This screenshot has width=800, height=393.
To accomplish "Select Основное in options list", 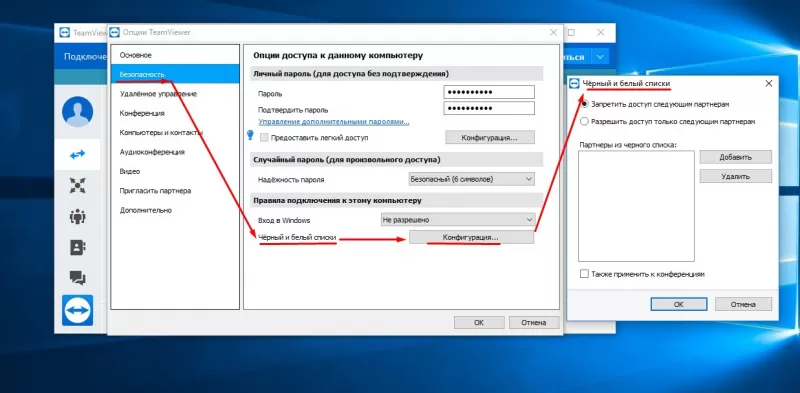I will 175,55.
